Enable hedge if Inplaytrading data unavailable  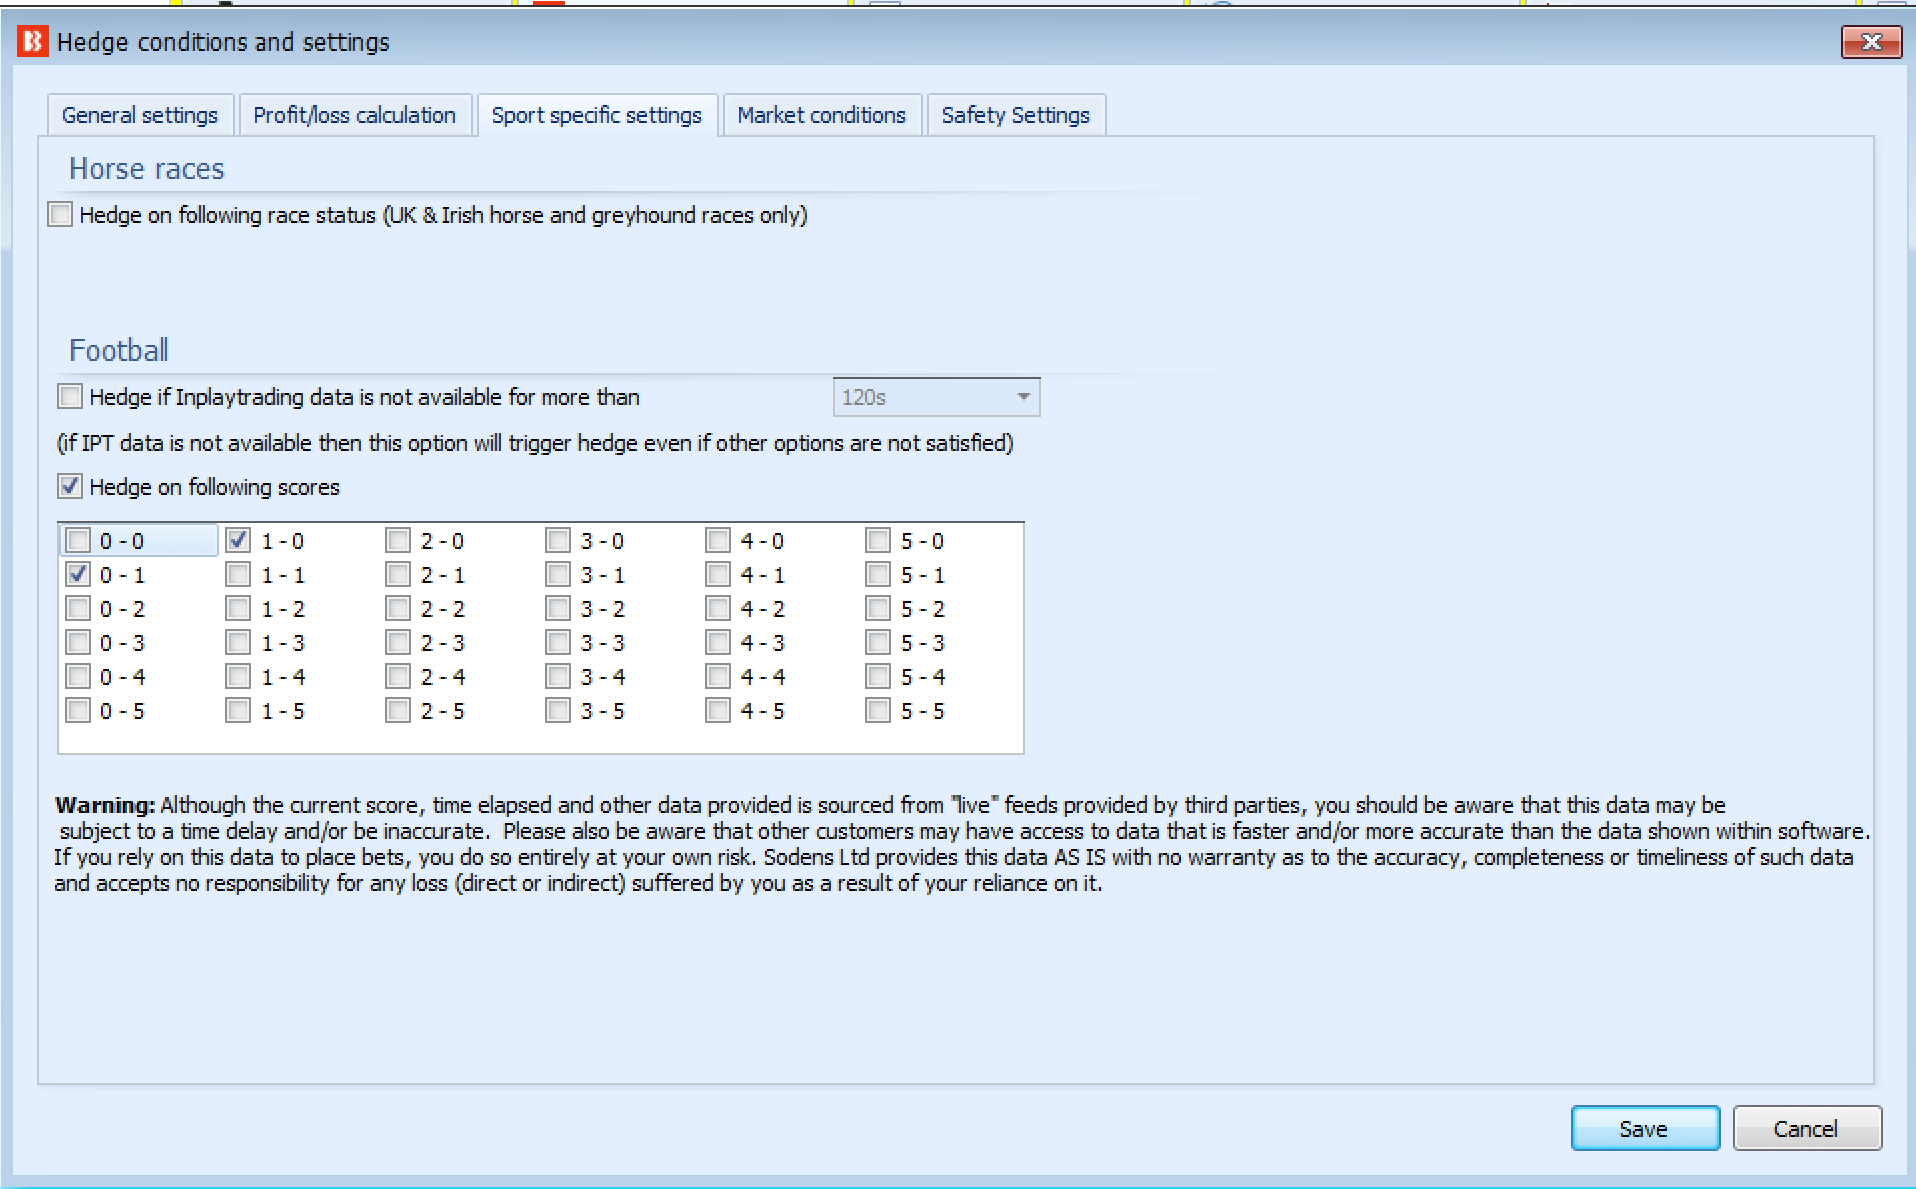pyautogui.click(x=69, y=396)
